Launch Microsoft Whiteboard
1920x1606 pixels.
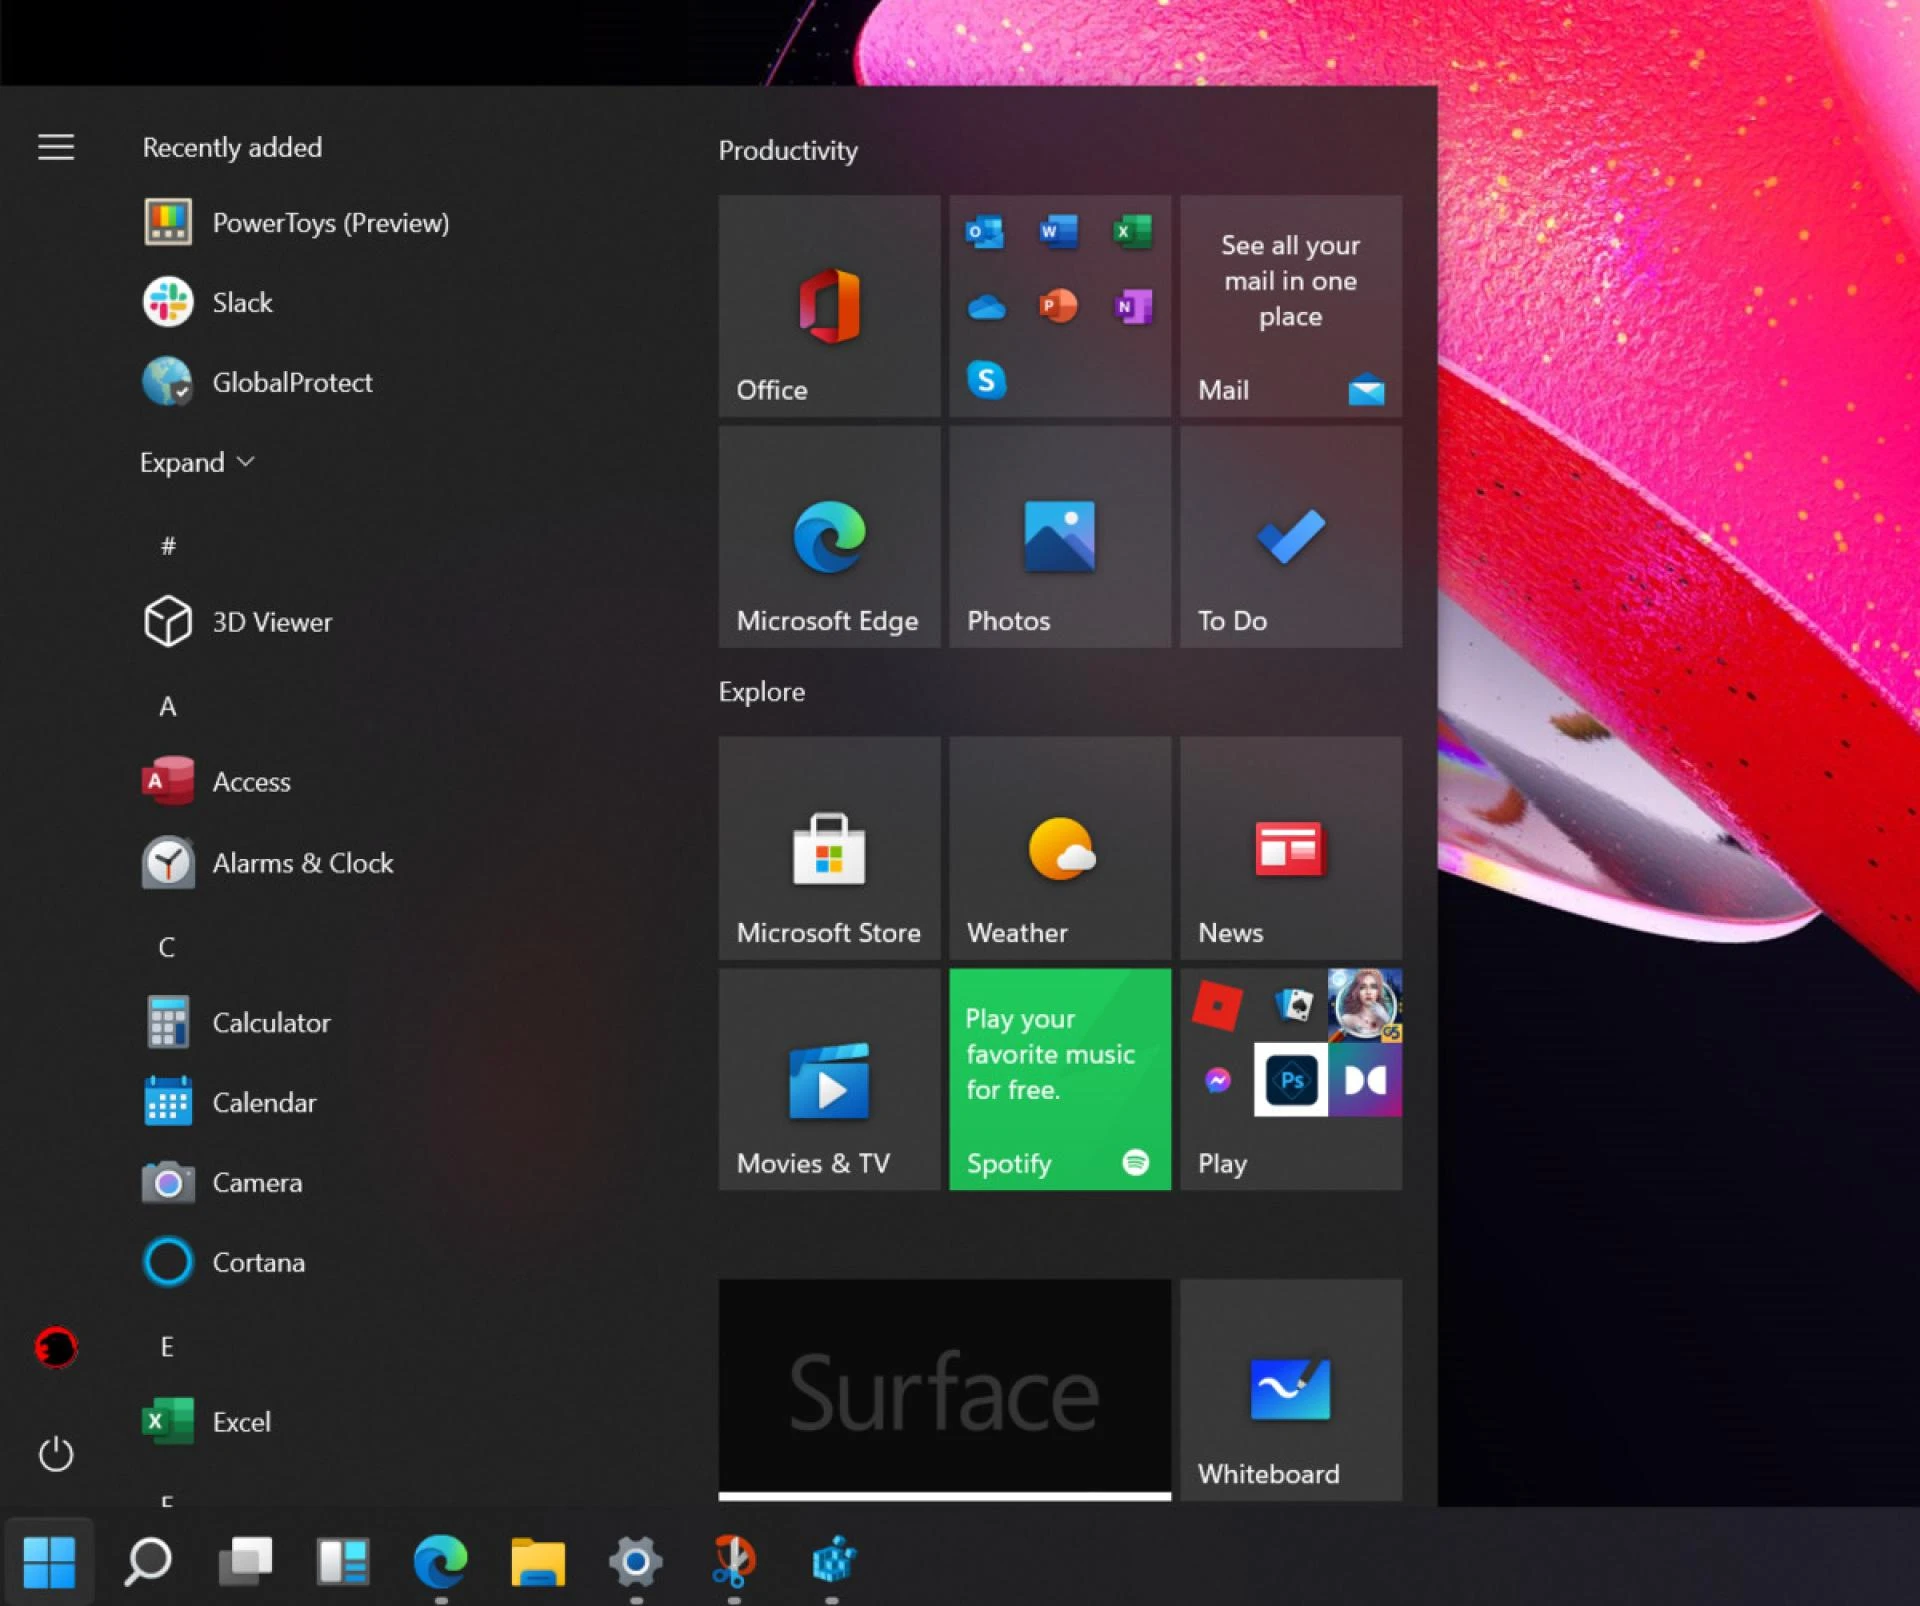point(1290,1390)
